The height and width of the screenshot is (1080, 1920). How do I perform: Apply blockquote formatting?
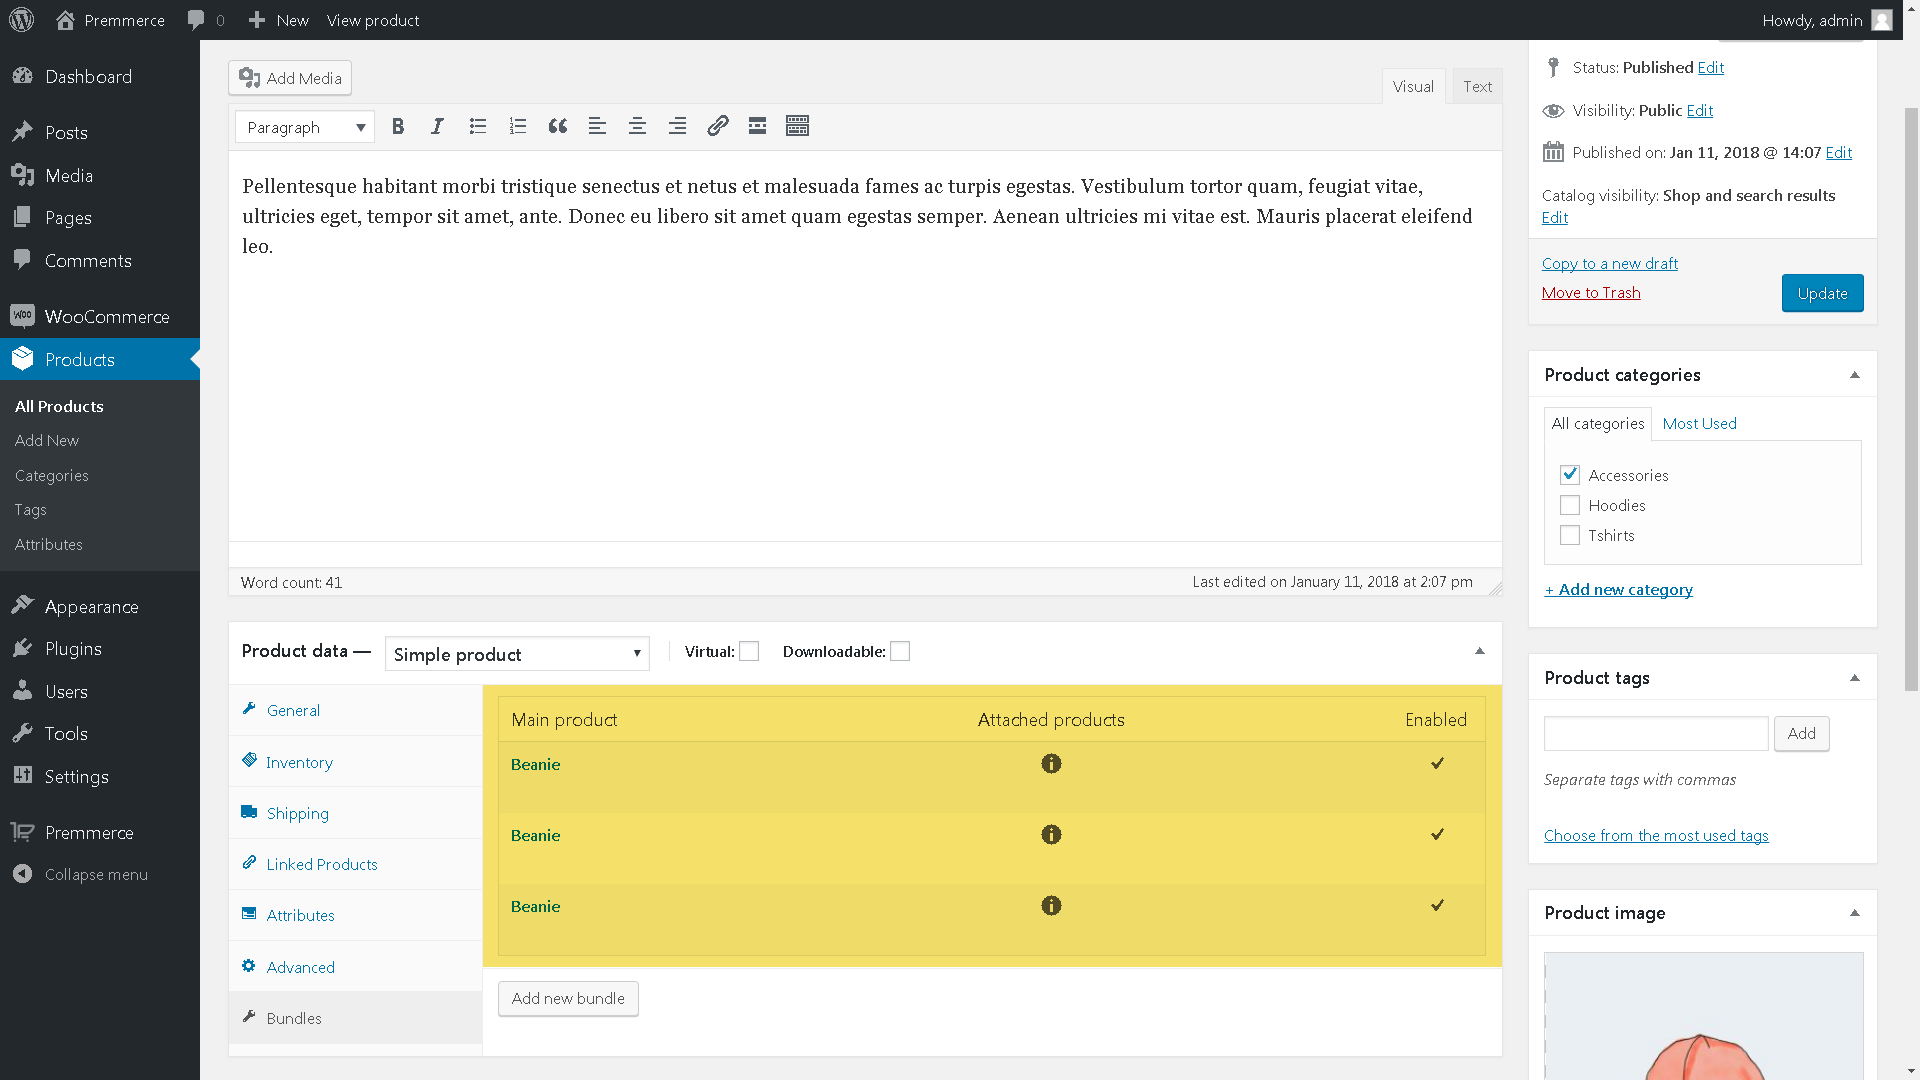pyautogui.click(x=558, y=126)
